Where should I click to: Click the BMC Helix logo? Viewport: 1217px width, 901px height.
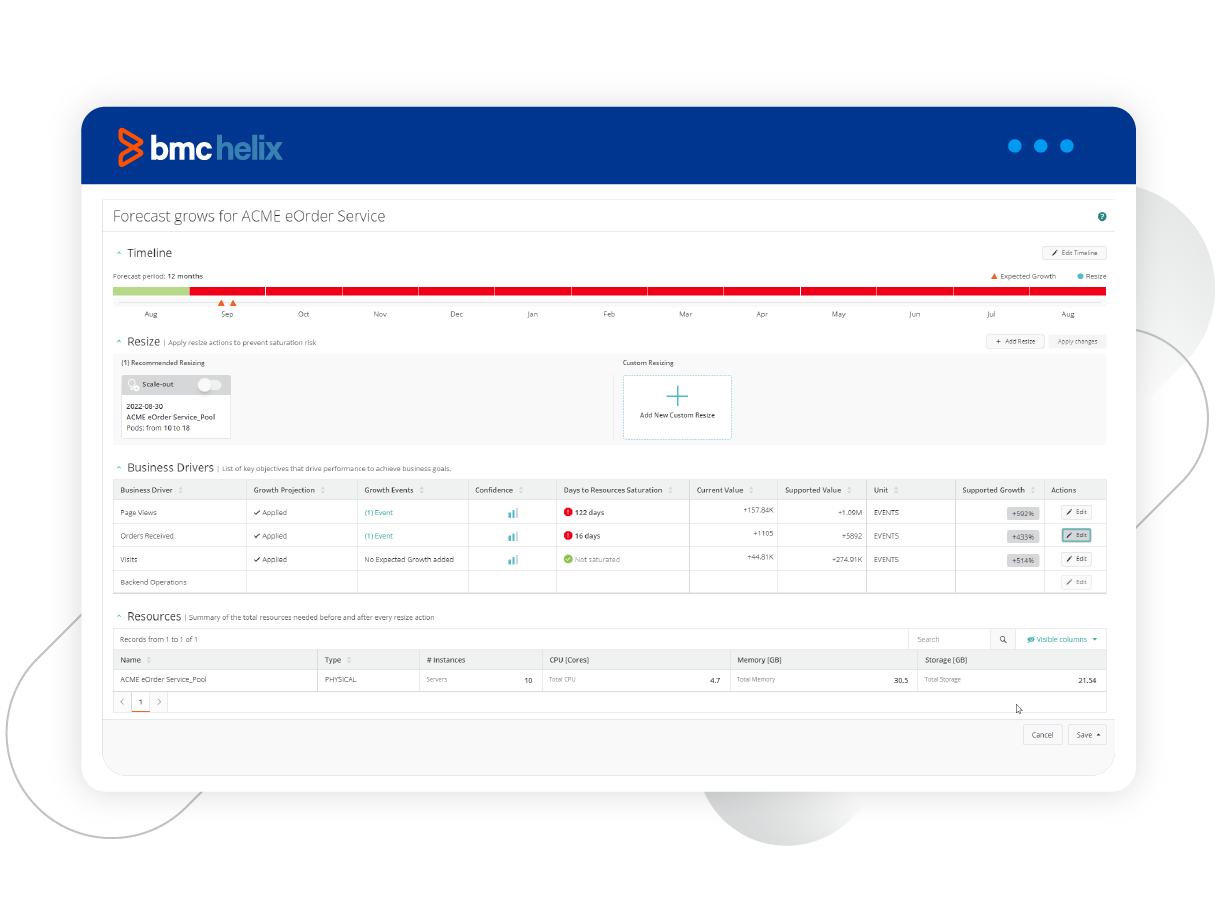point(200,148)
